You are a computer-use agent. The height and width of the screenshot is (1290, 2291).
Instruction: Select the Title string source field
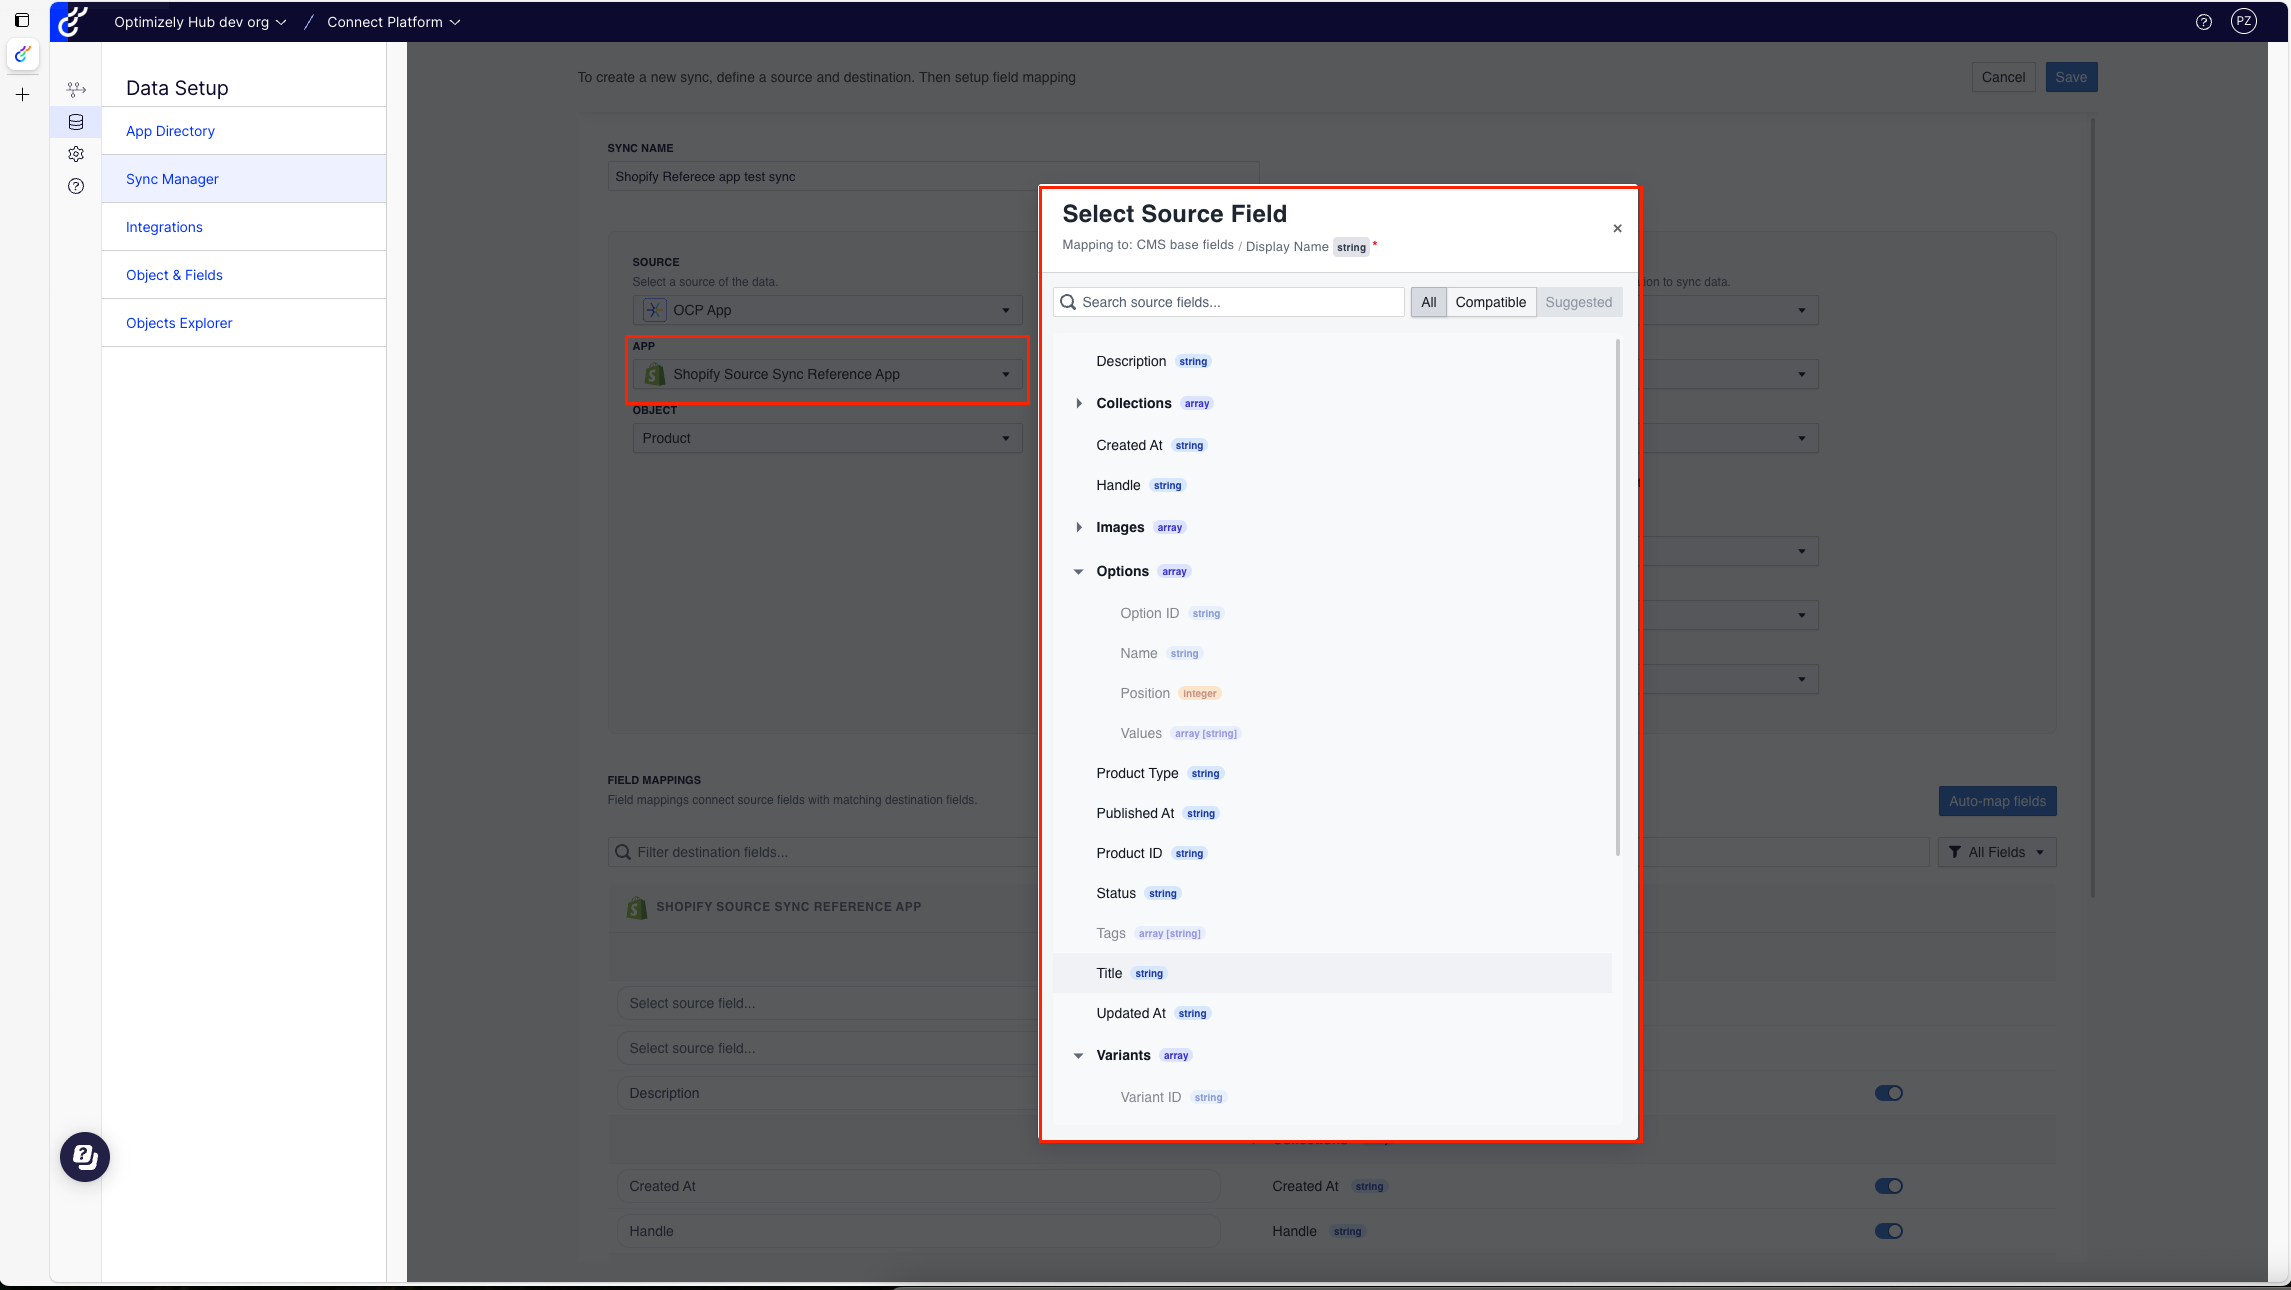(x=1109, y=973)
